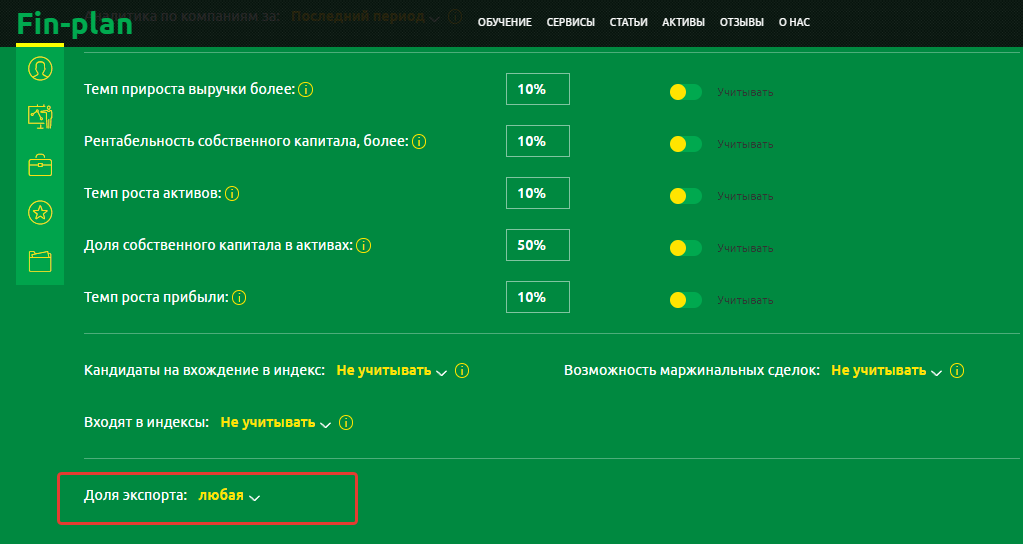1023x544 pixels.
Task: Click the Рентабельность собственного капитала value field
Action: (537, 141)
